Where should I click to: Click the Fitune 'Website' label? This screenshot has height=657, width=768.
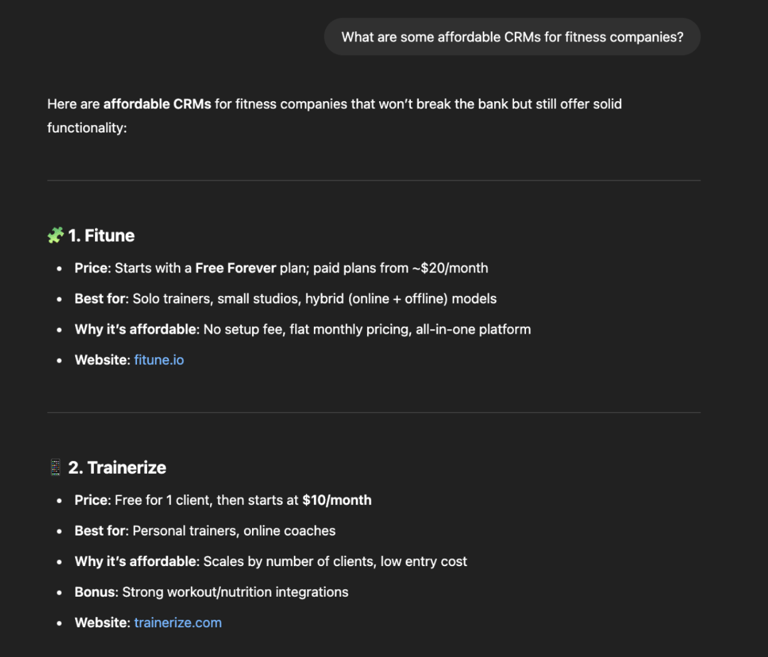click(102, 360)
